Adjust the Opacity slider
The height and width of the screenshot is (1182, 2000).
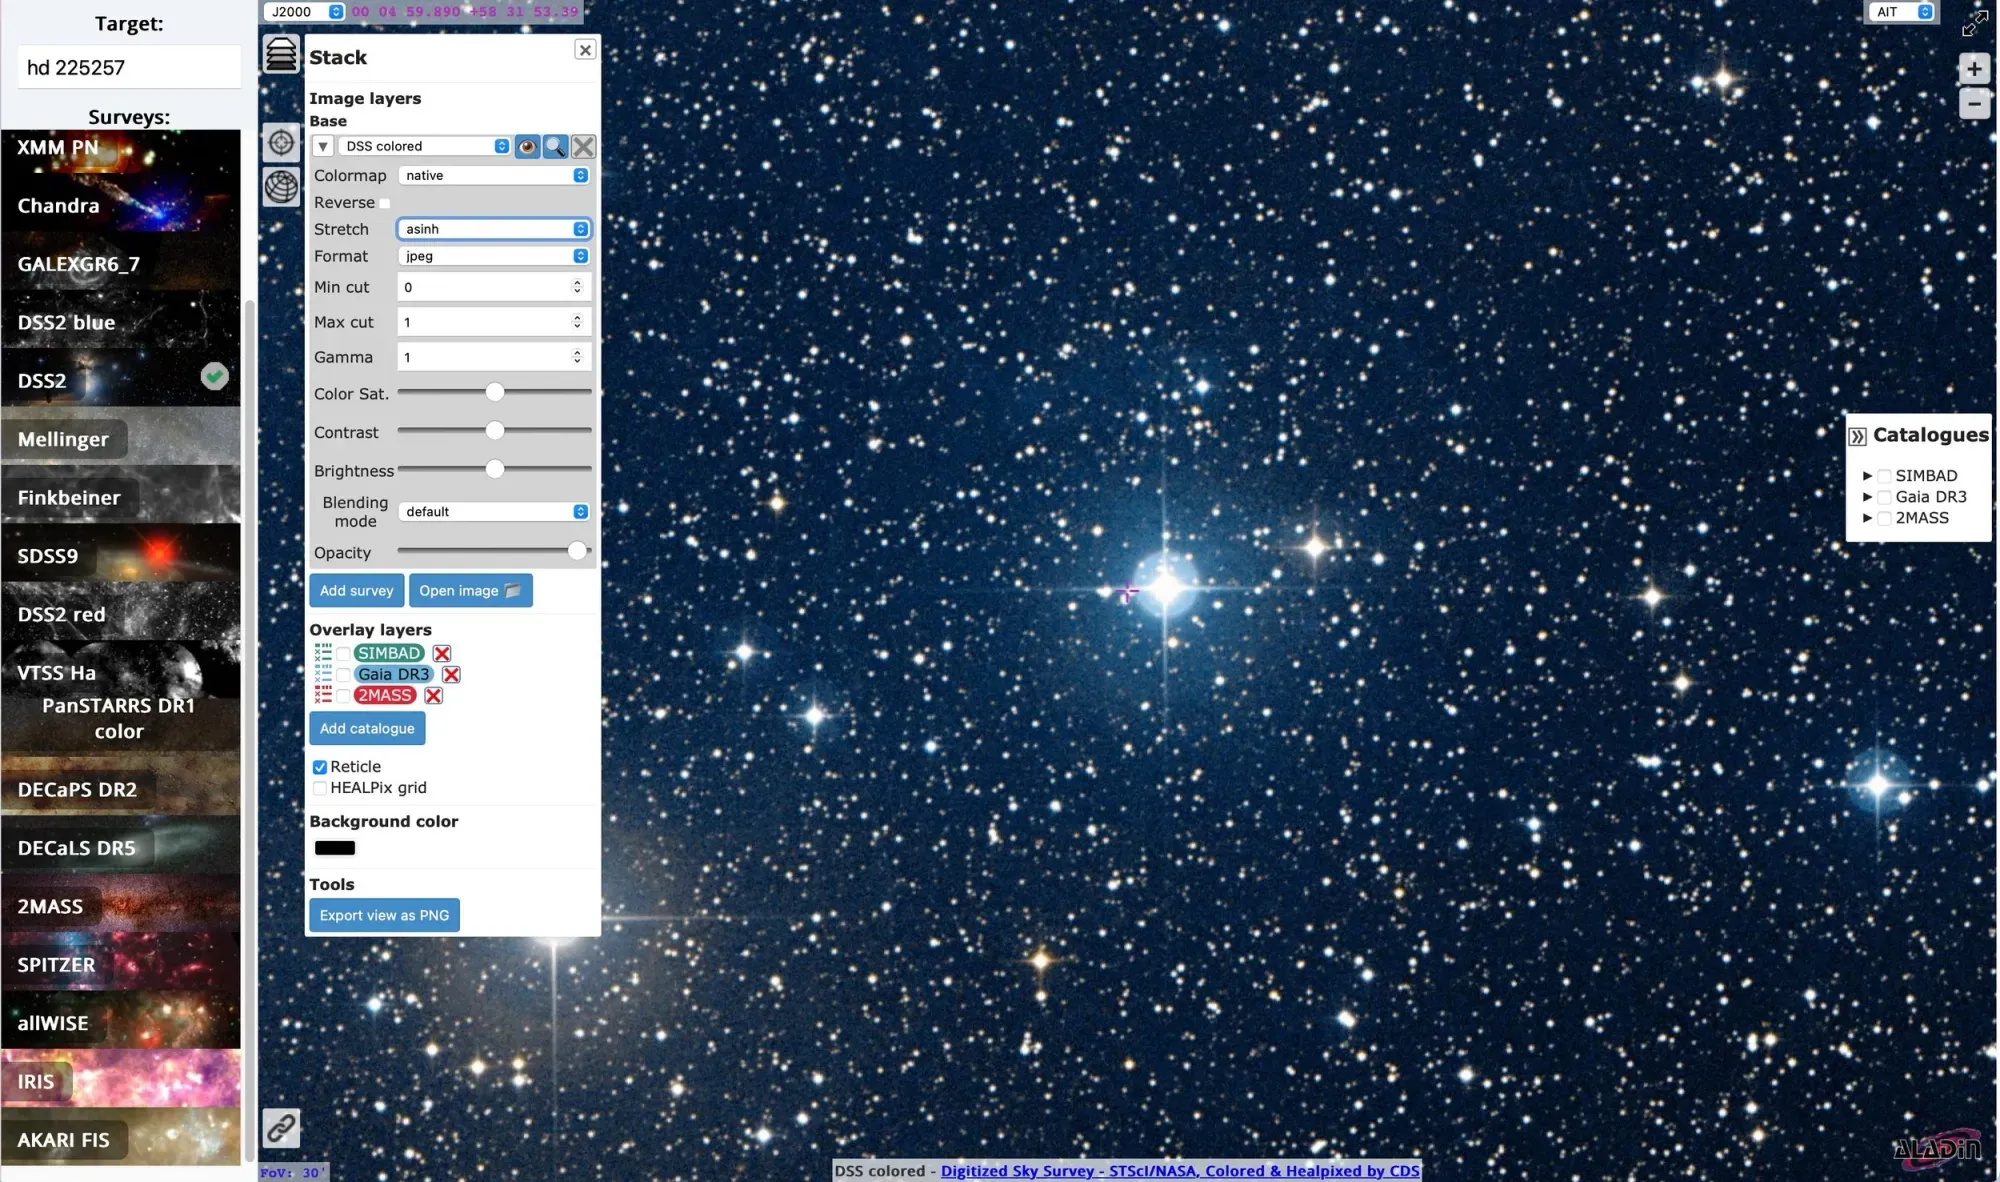point(576,551)
